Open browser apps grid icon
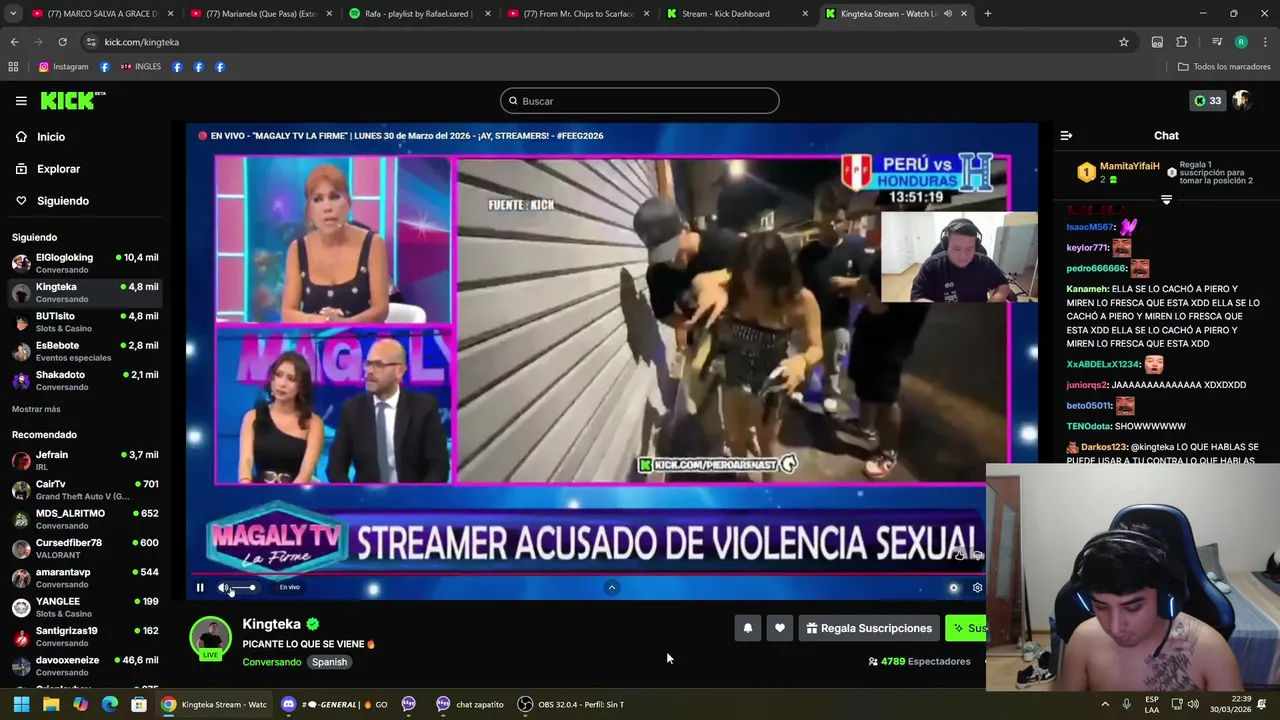Screen dimensions: 1280x720 13,67
